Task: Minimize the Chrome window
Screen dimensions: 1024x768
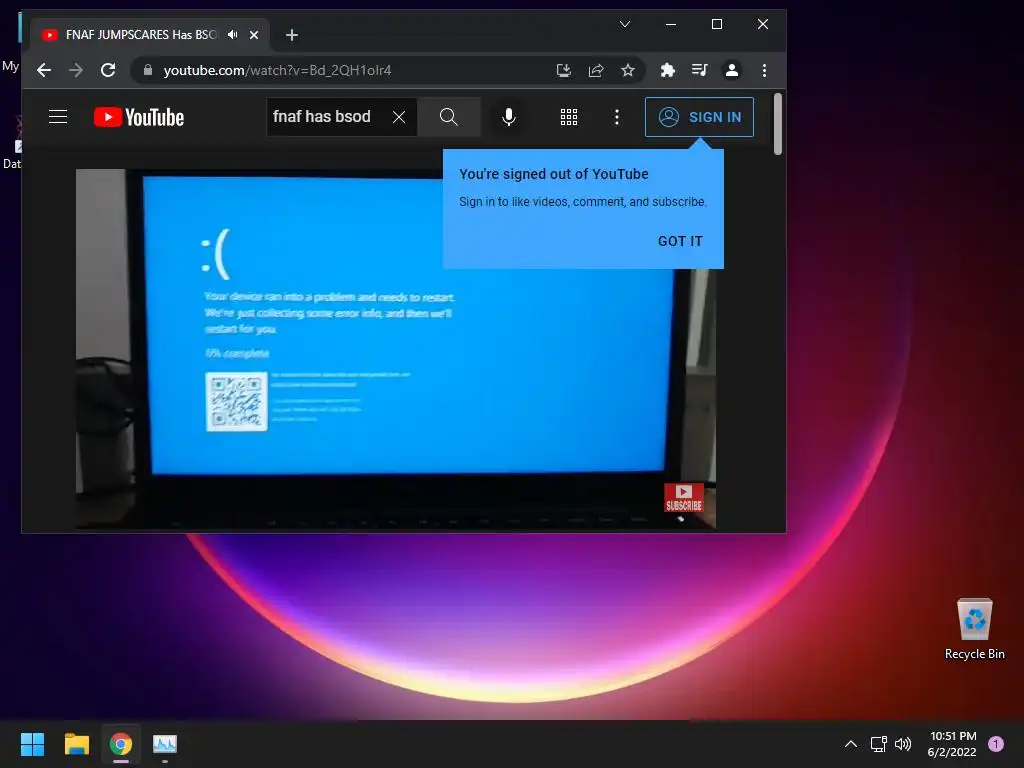Action: point(671,24)
